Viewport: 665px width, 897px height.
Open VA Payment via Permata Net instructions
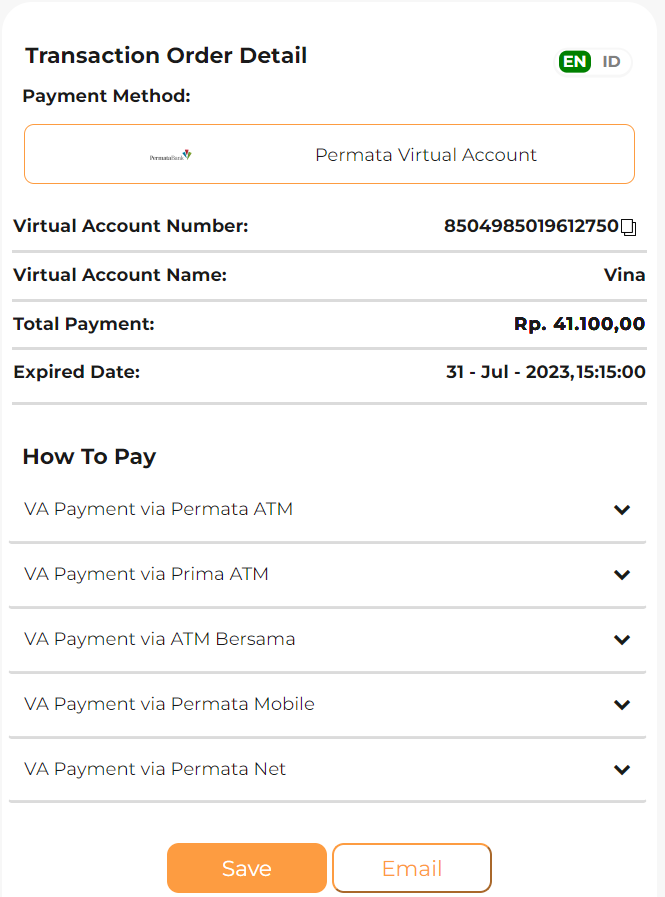pos(155,769)
